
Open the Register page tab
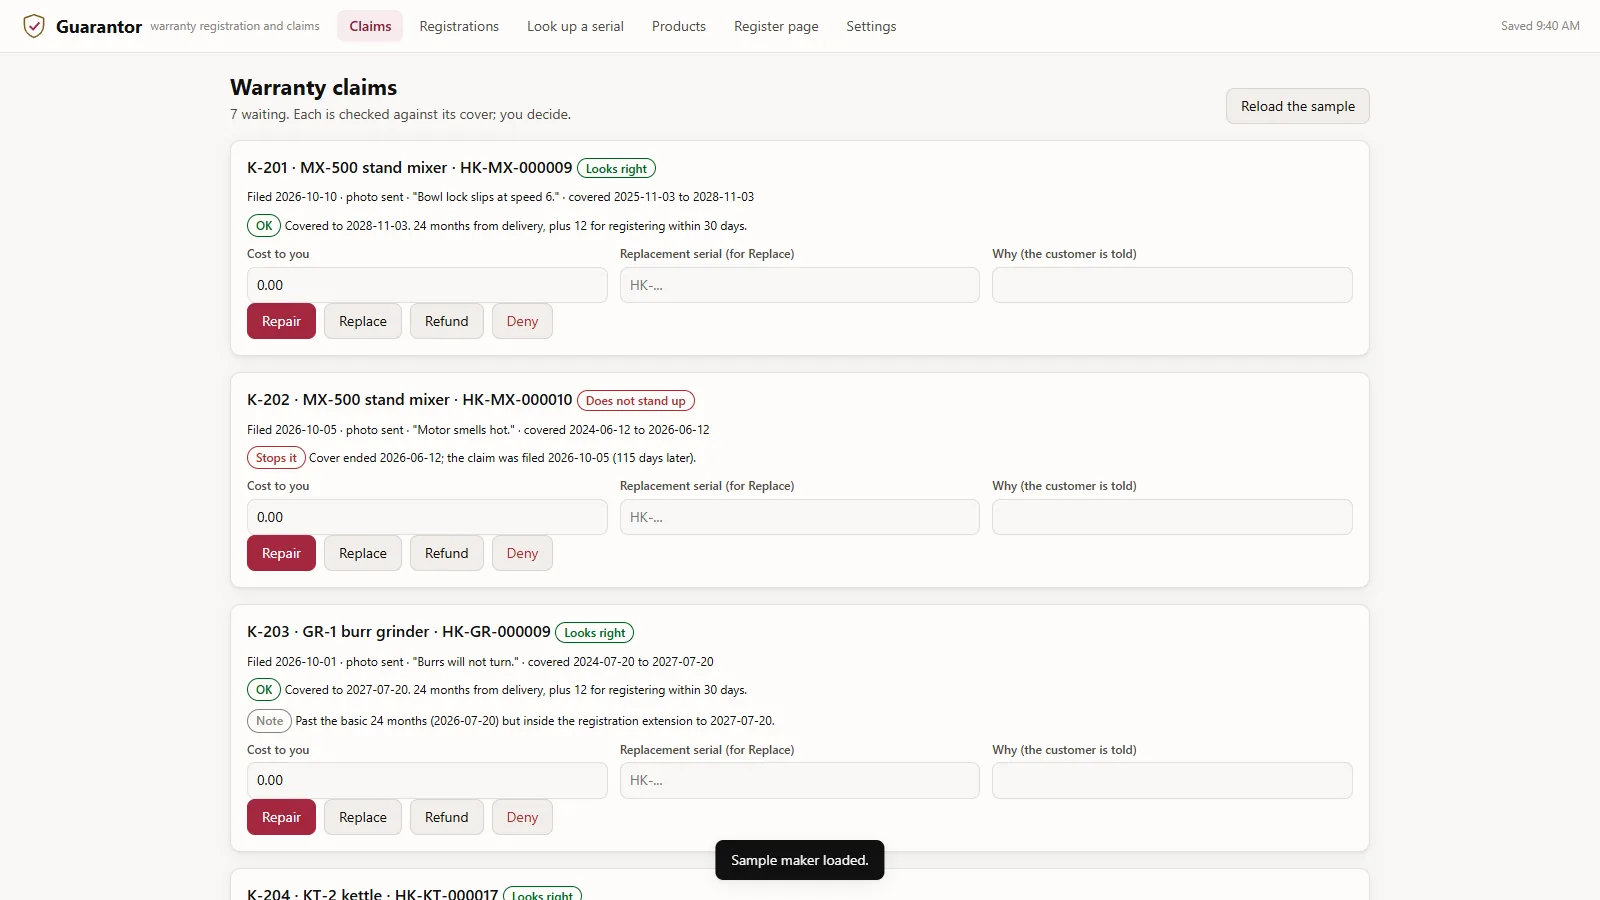[776, 26]
